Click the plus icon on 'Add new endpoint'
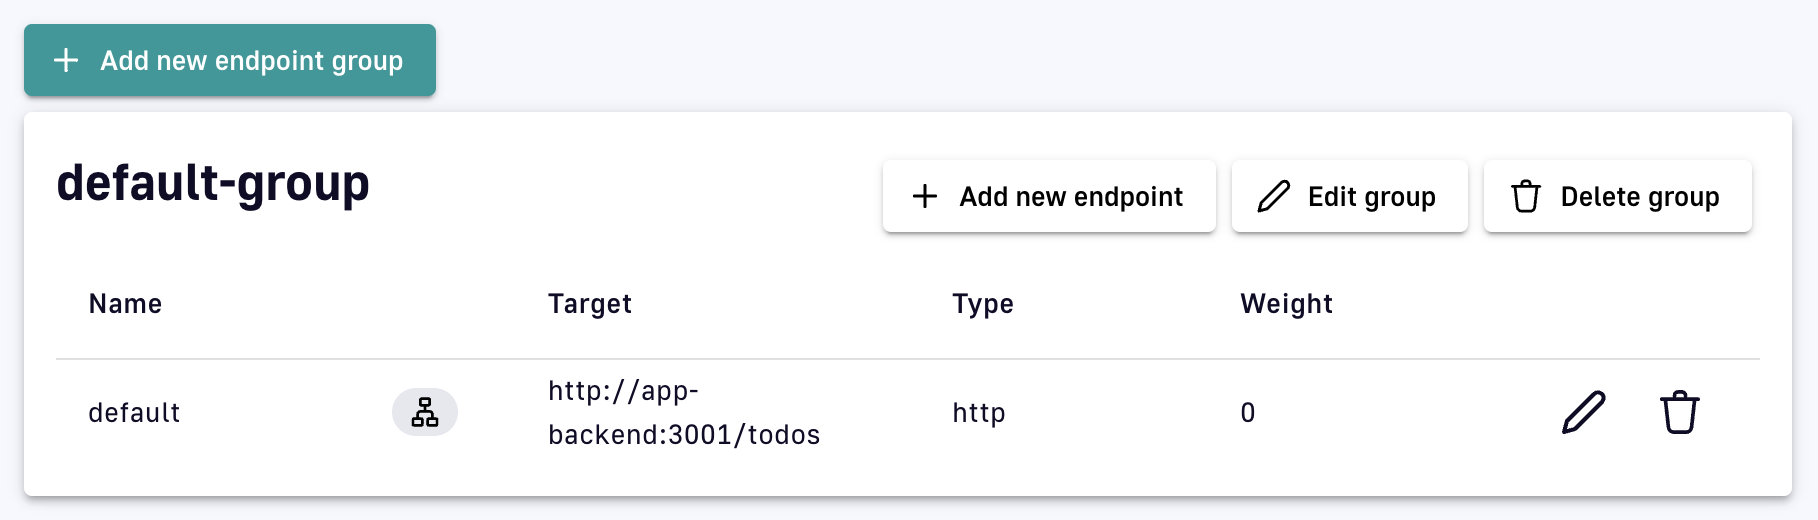The height and width of the screenshot is (520, 1818). coord(925,196)
